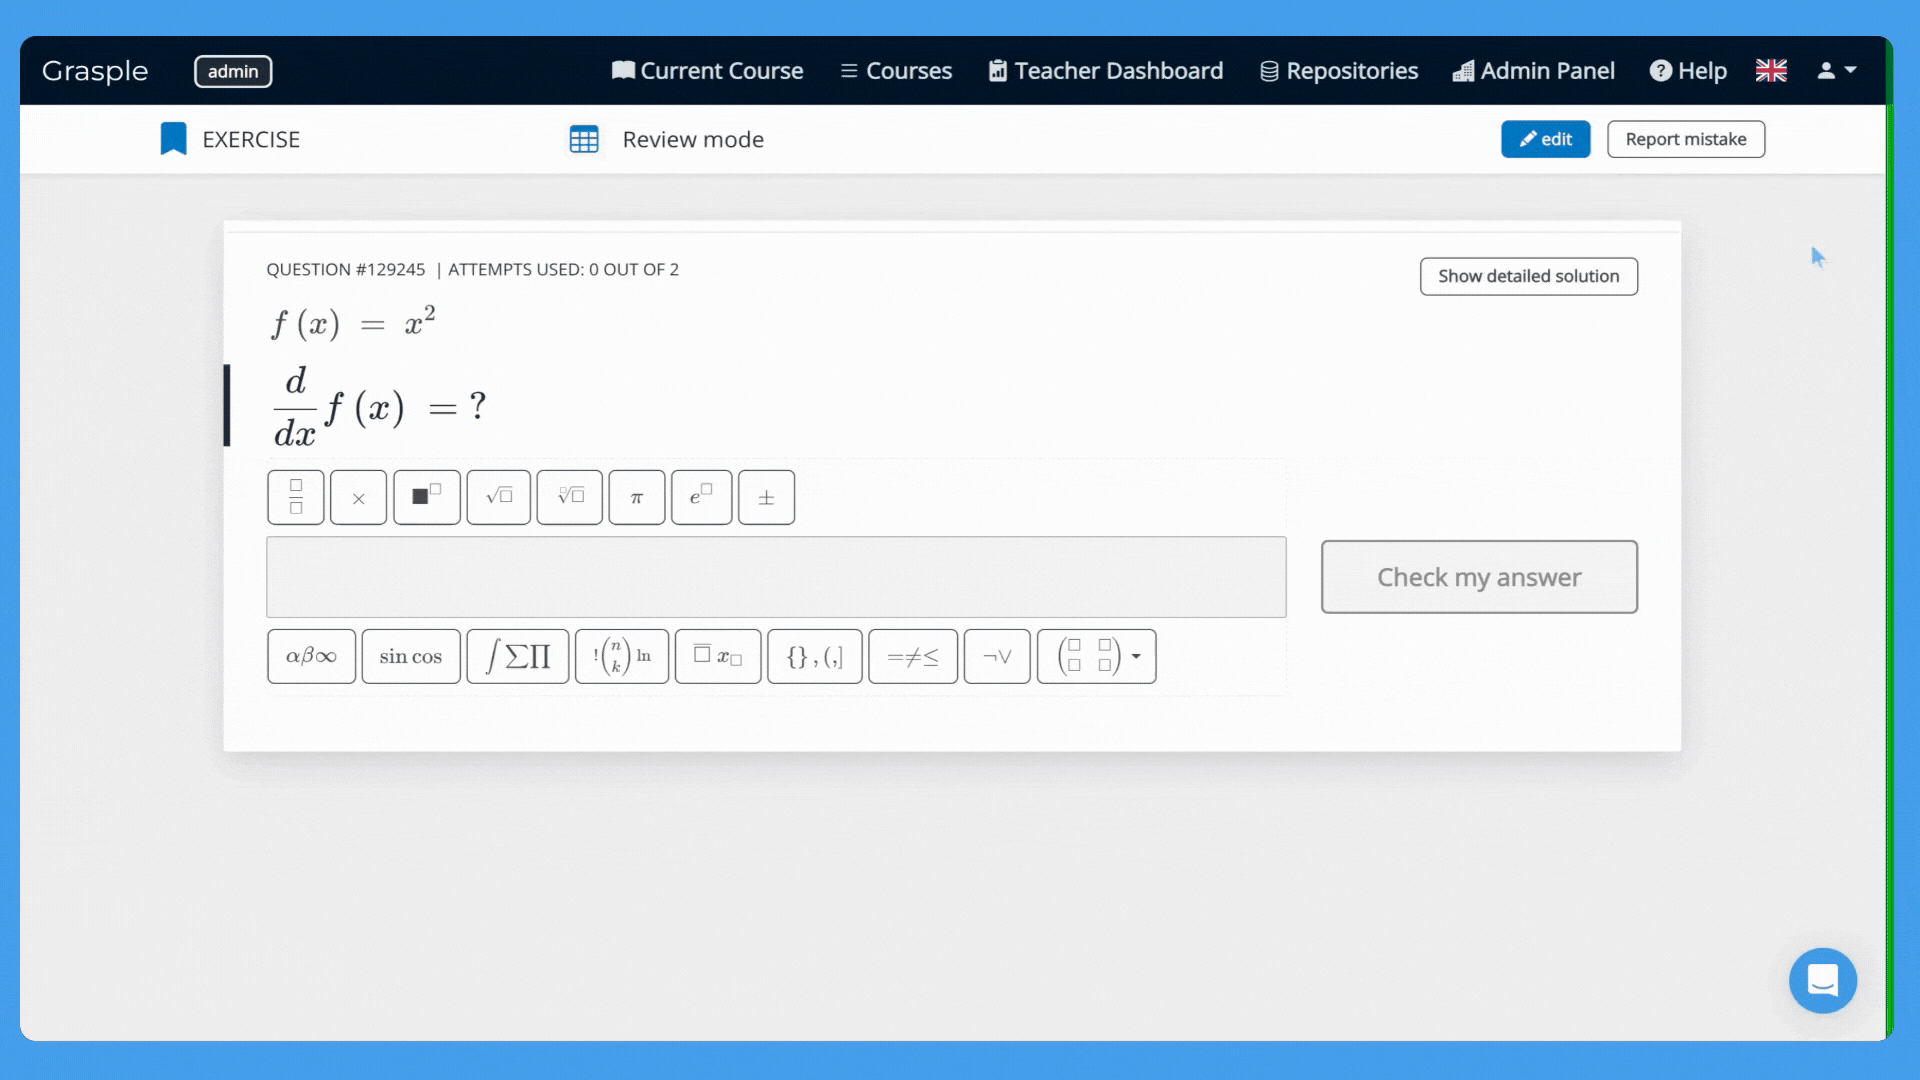This screenshot has width=1920, height=1080.
Task: Click the answer input field
Action: pyautogui.click(x=775, y=577)
